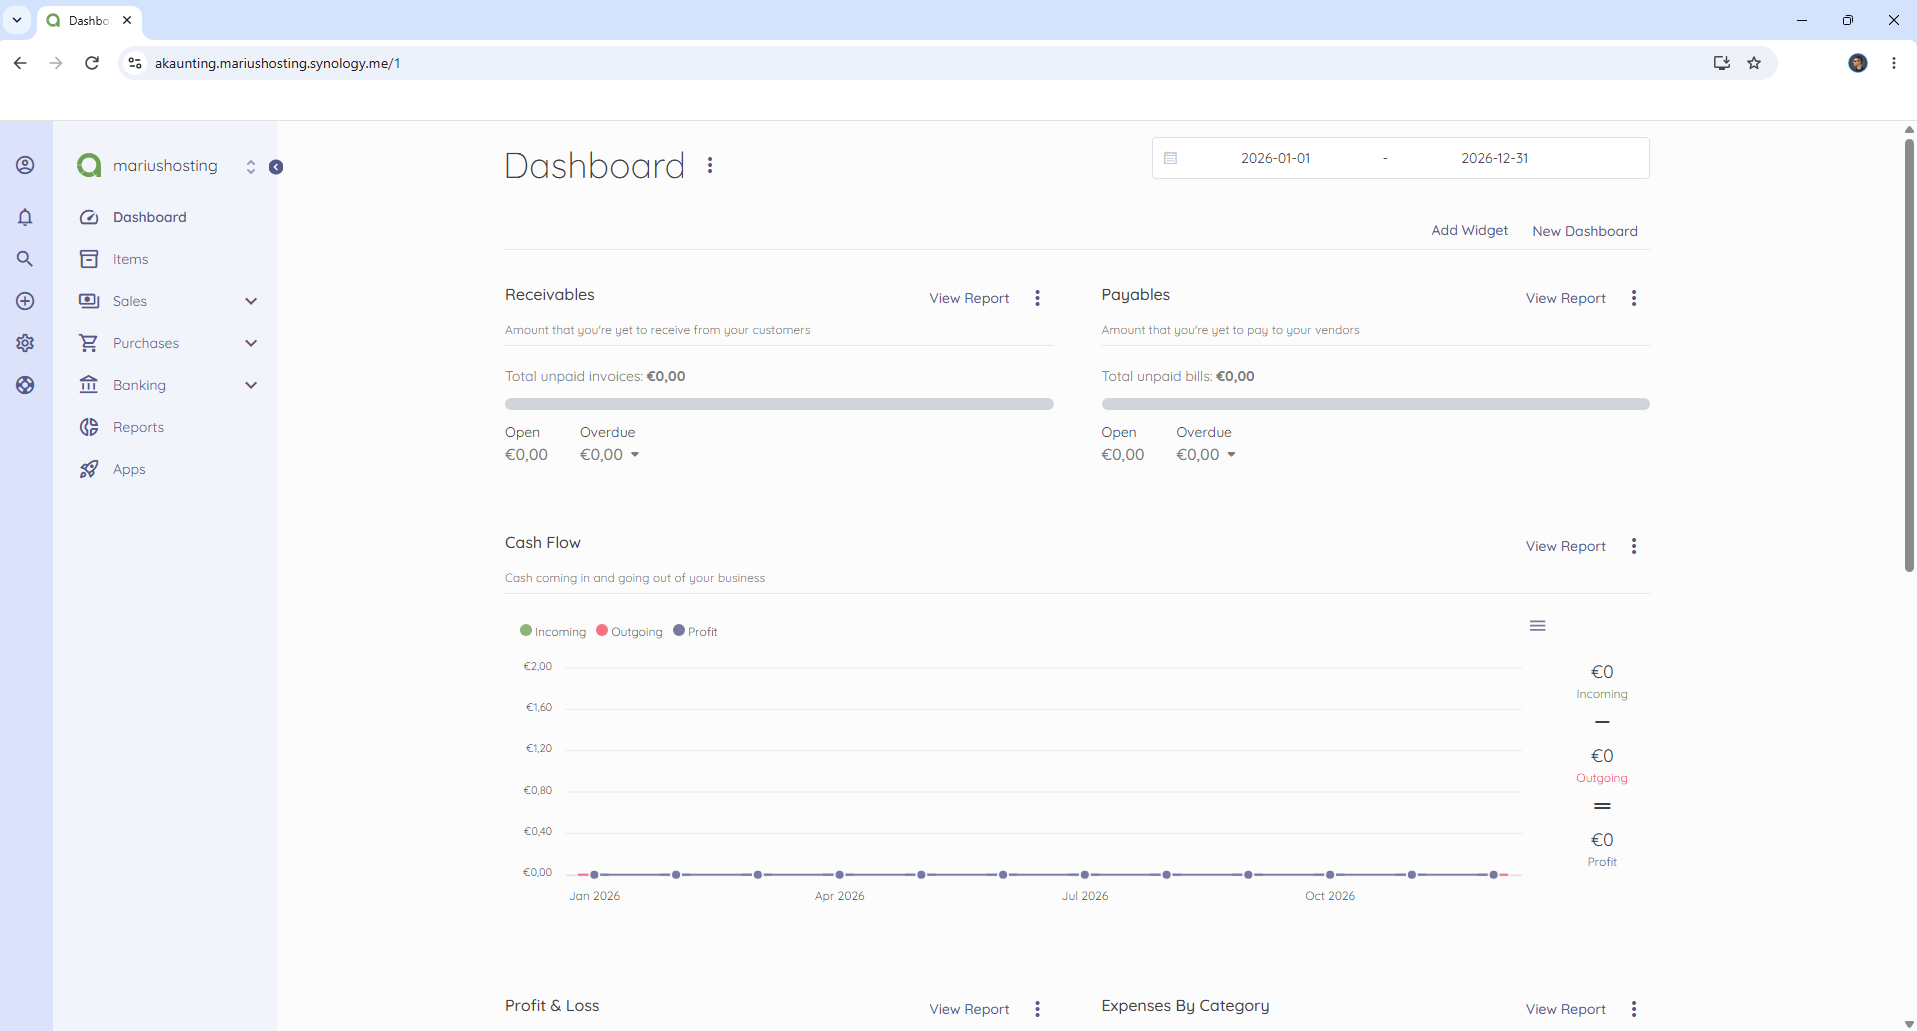Click the Add Widget link
Viewport: 1917px width, 1031px height.
tap(1469, 230)
